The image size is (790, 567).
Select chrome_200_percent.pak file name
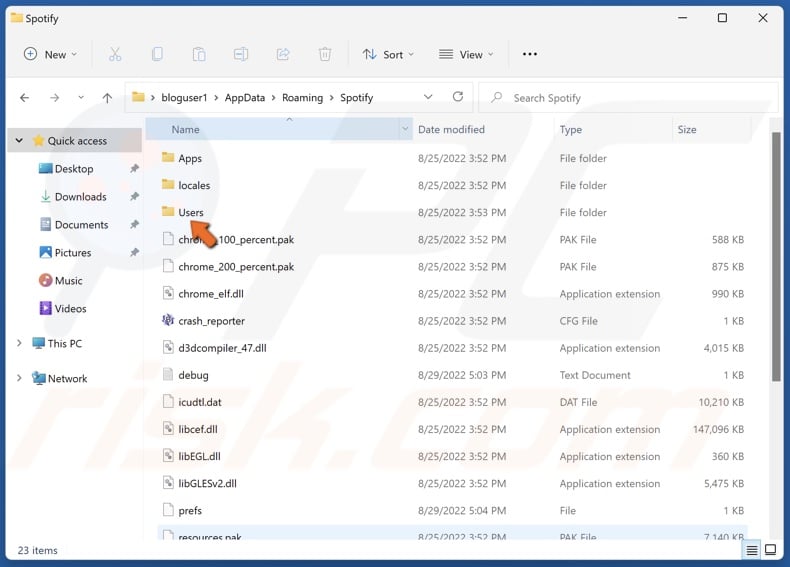click(236, 267)
